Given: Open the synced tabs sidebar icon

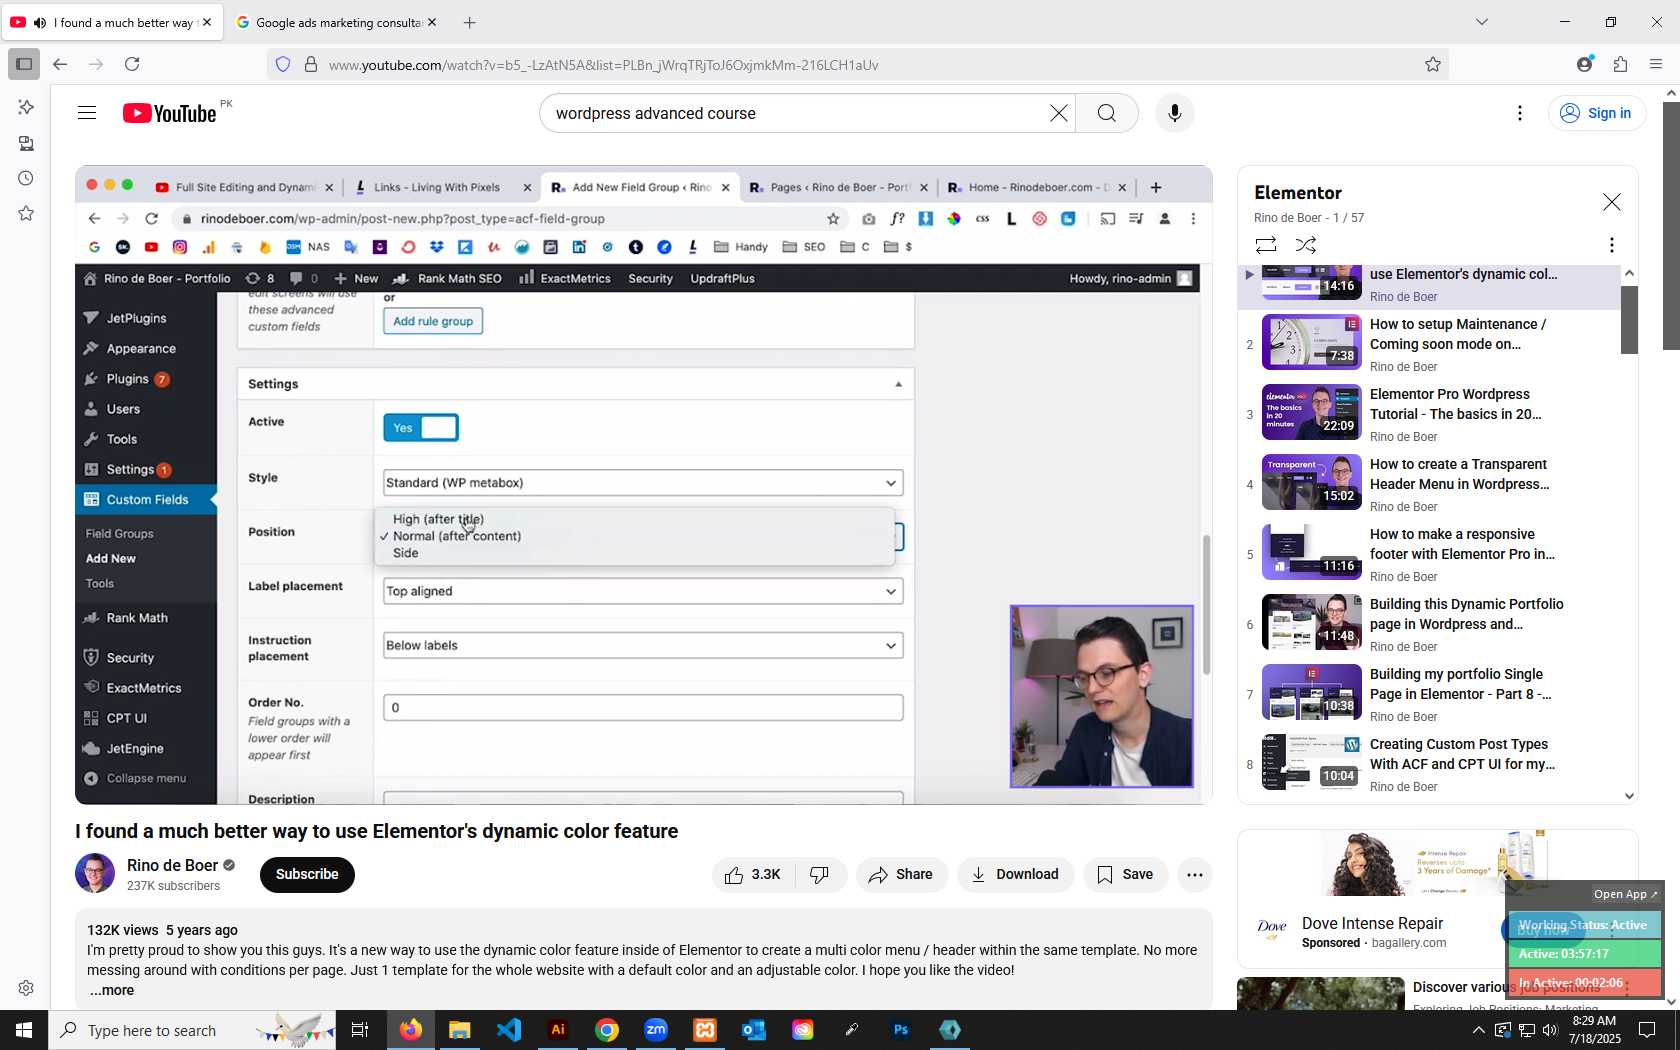Looking at the screenshot, I should coord(26,143).
